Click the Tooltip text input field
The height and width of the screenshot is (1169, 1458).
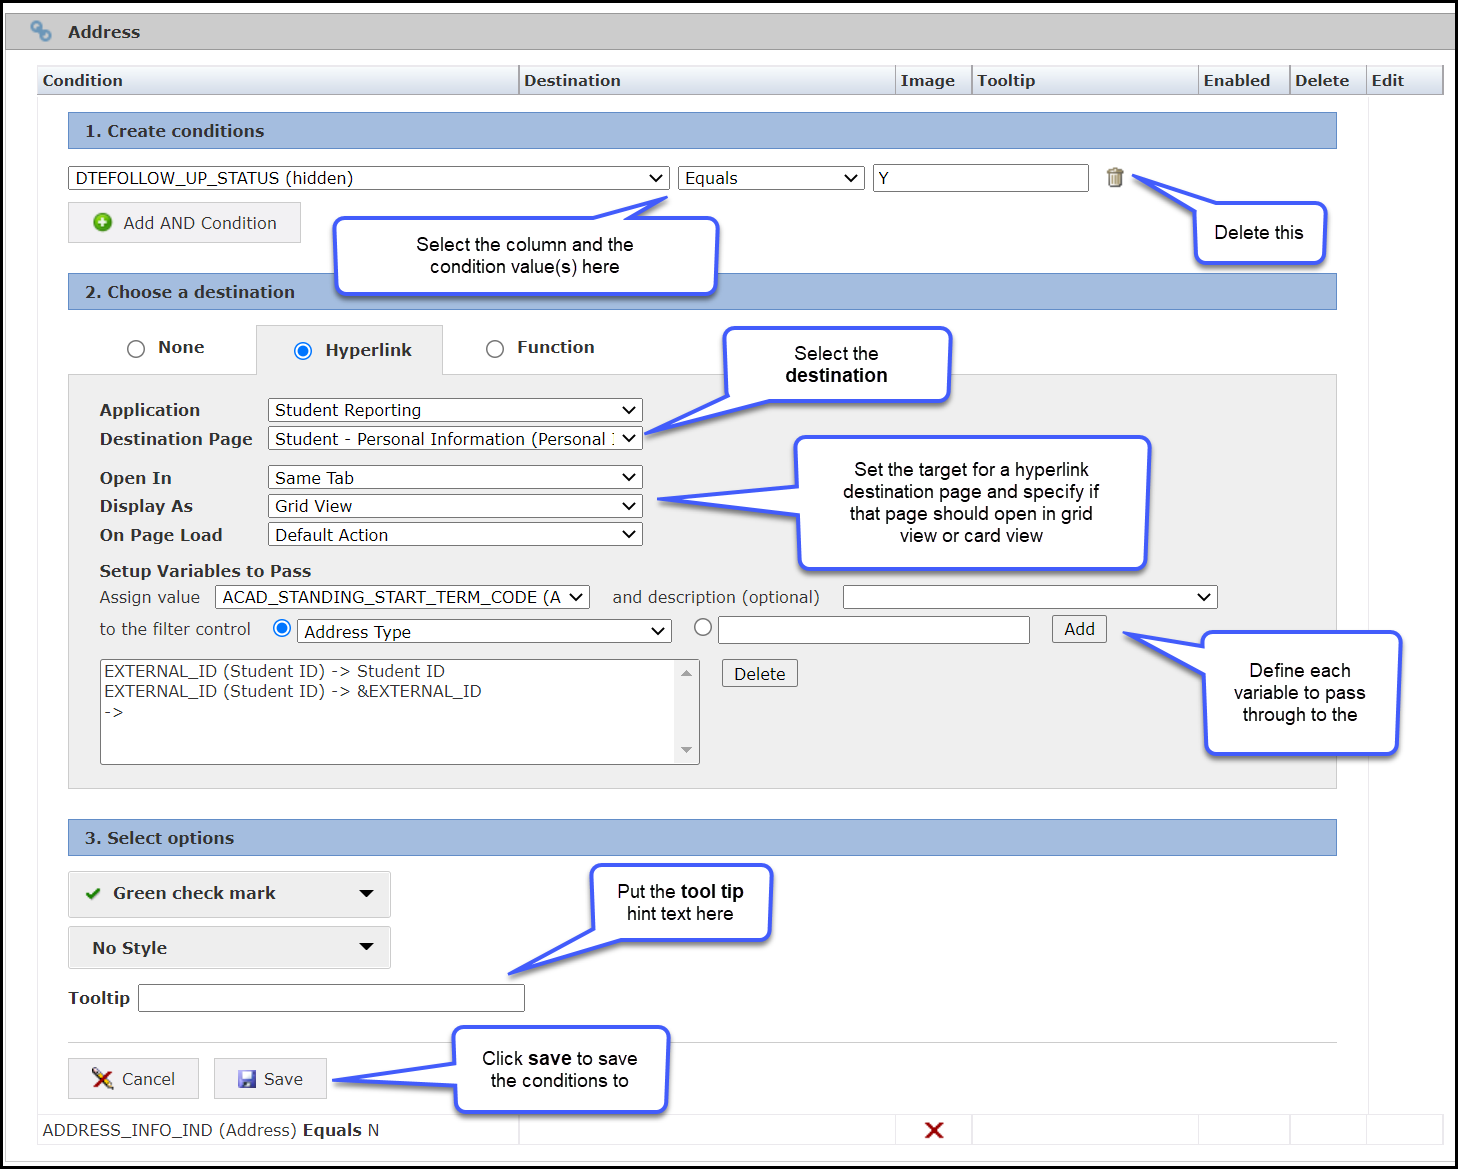331,998
